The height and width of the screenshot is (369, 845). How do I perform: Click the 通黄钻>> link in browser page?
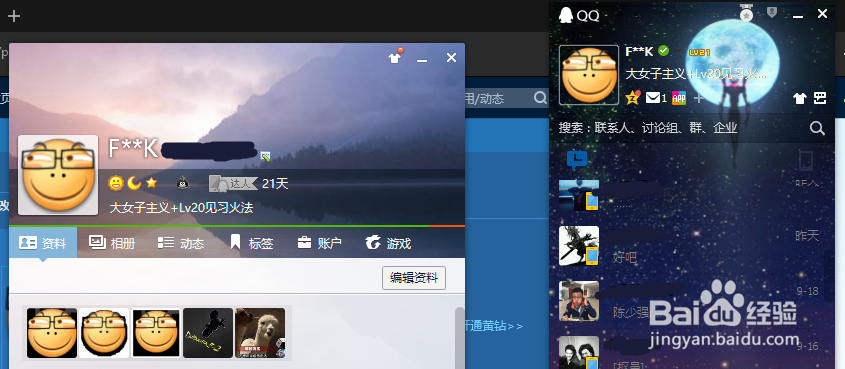click(494, 326)
